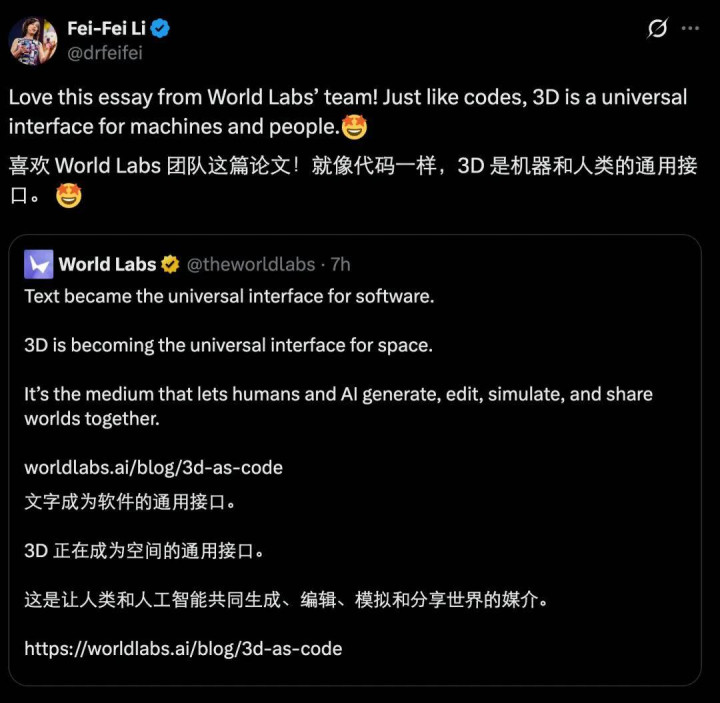Click the Chinese translation of main tweet
Screen dimensions: 720x703
click(353, 180)
